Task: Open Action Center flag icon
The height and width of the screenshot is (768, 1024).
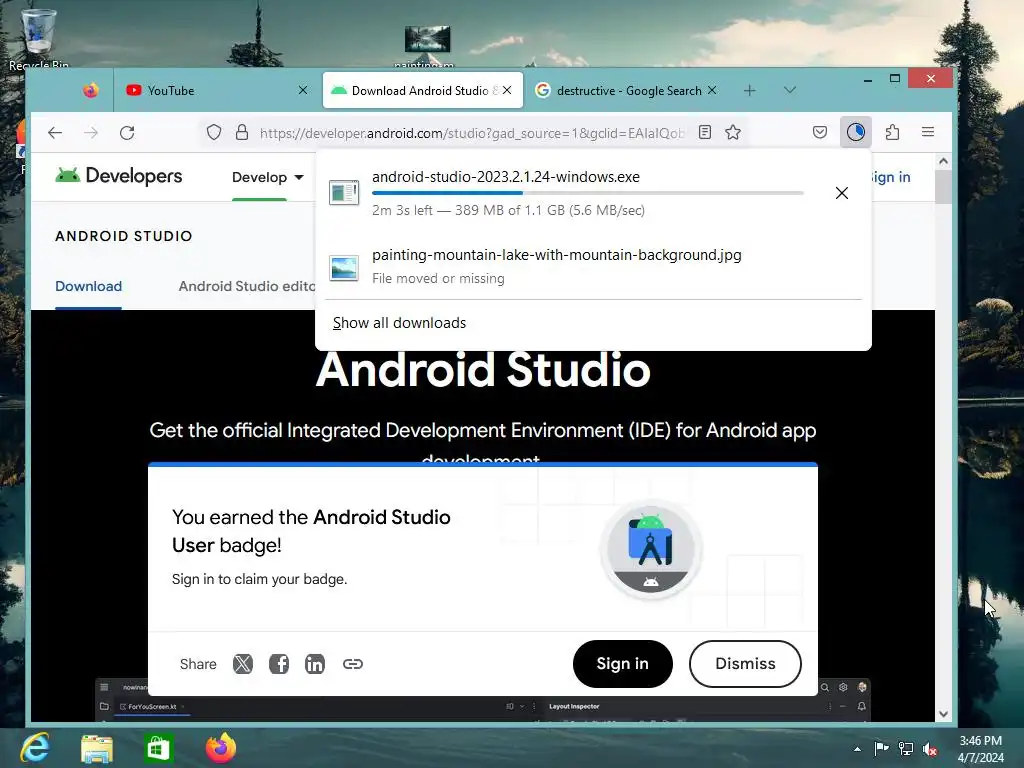Action: pyautogui.click(x=881, y=748)
